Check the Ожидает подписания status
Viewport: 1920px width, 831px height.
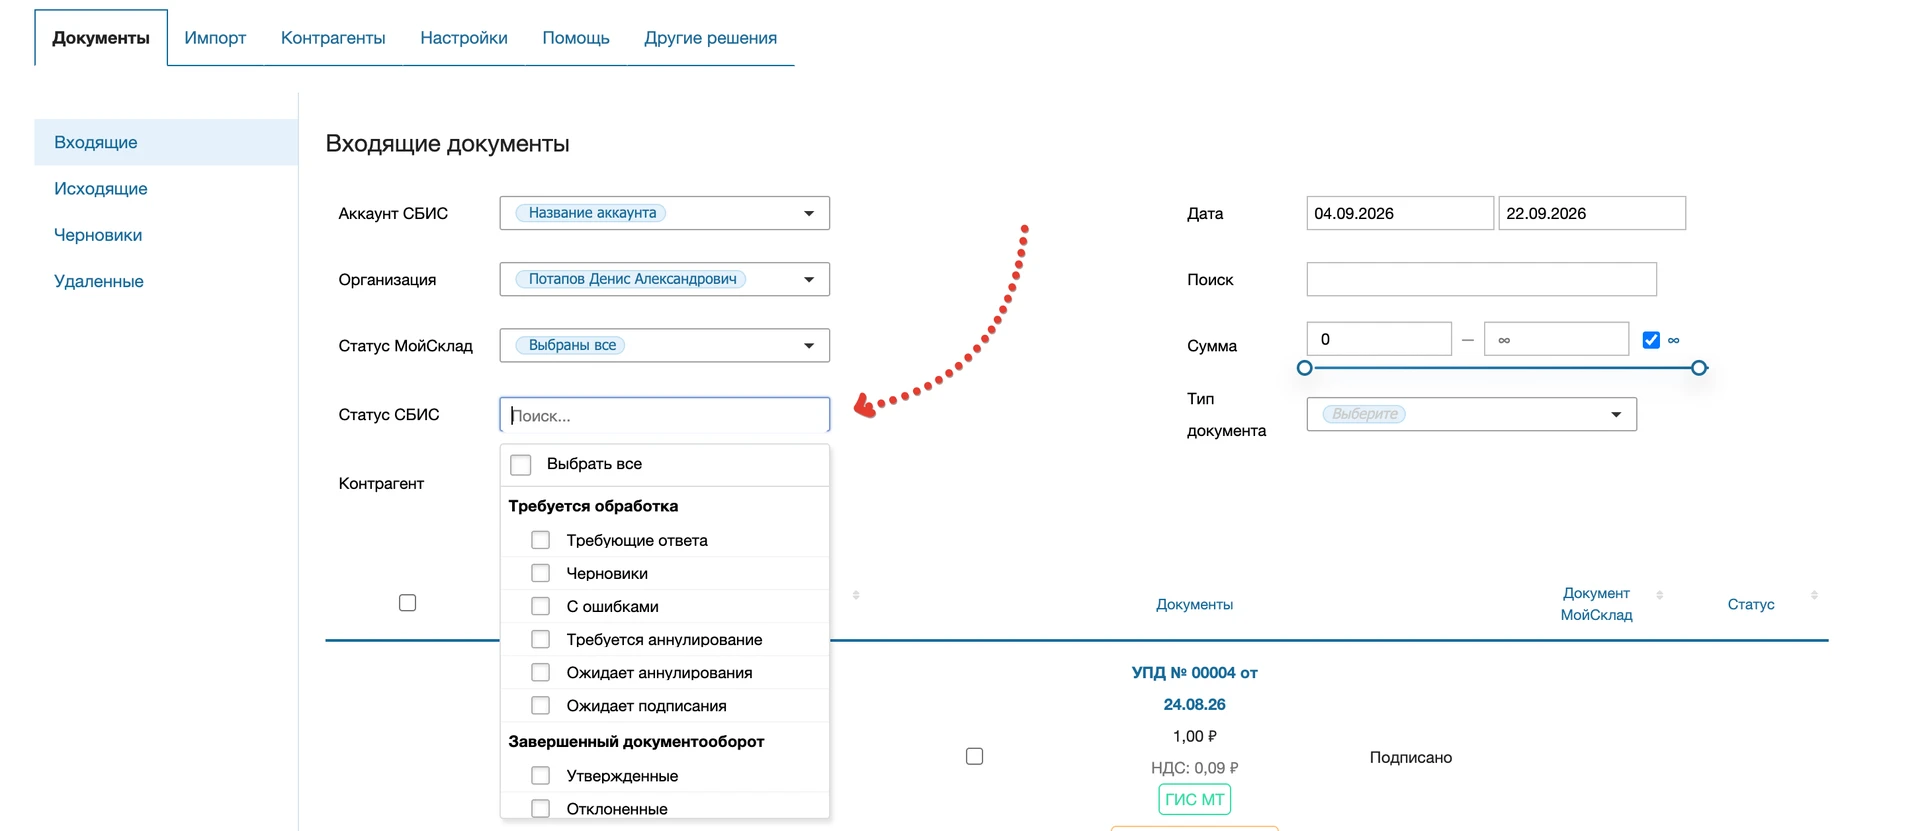(x=541, y=705)
